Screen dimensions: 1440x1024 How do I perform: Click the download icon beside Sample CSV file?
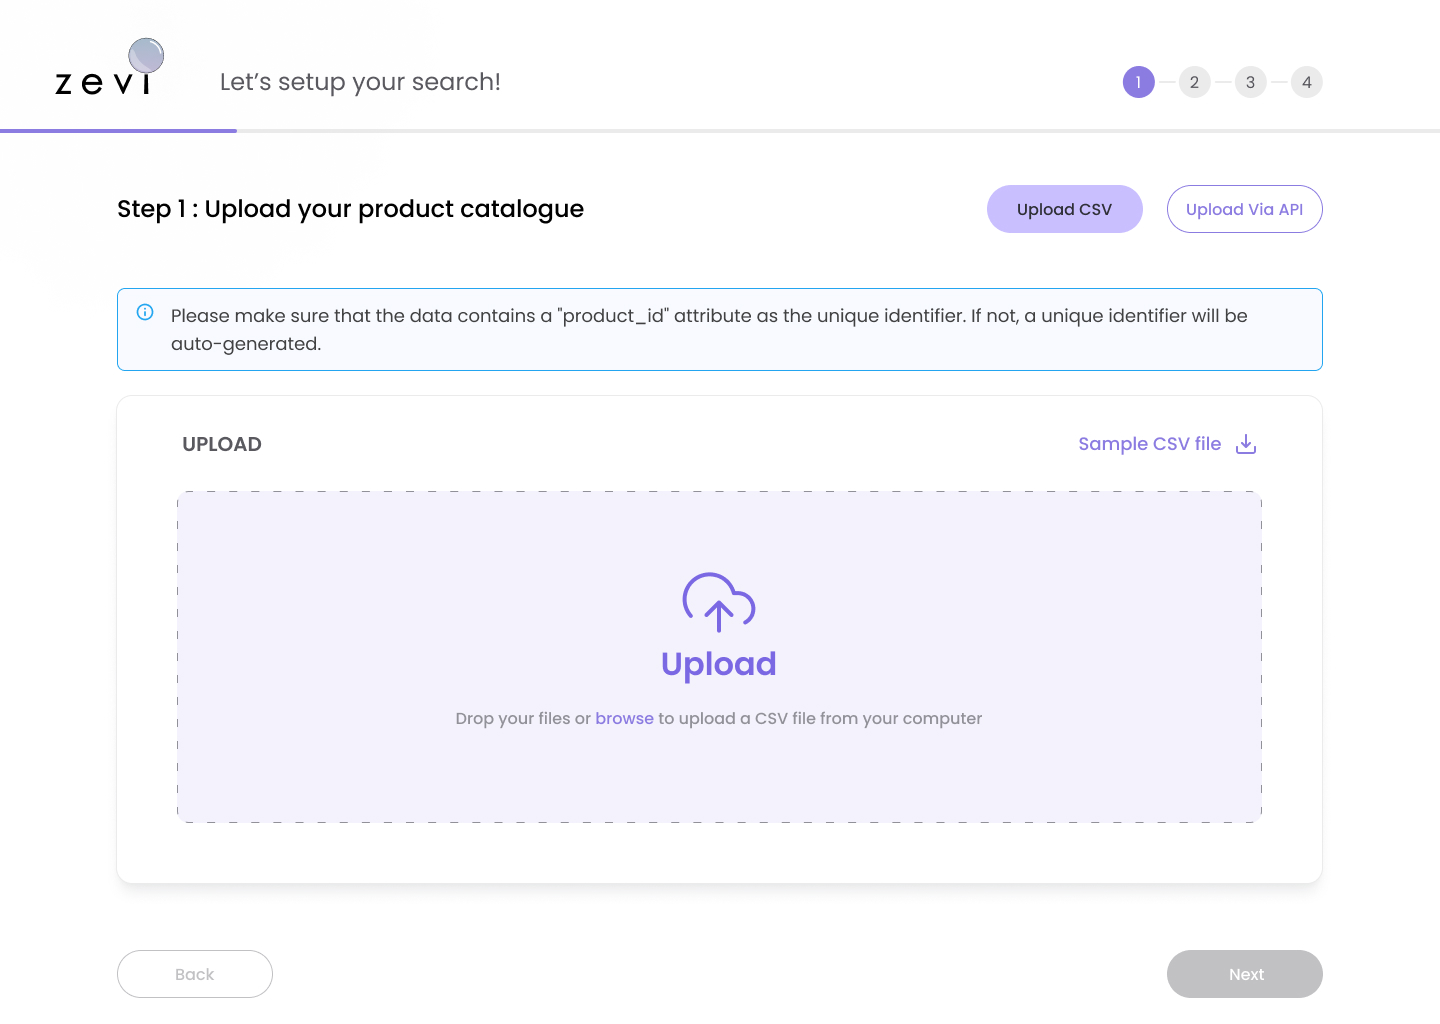(x=1246, y=444)
